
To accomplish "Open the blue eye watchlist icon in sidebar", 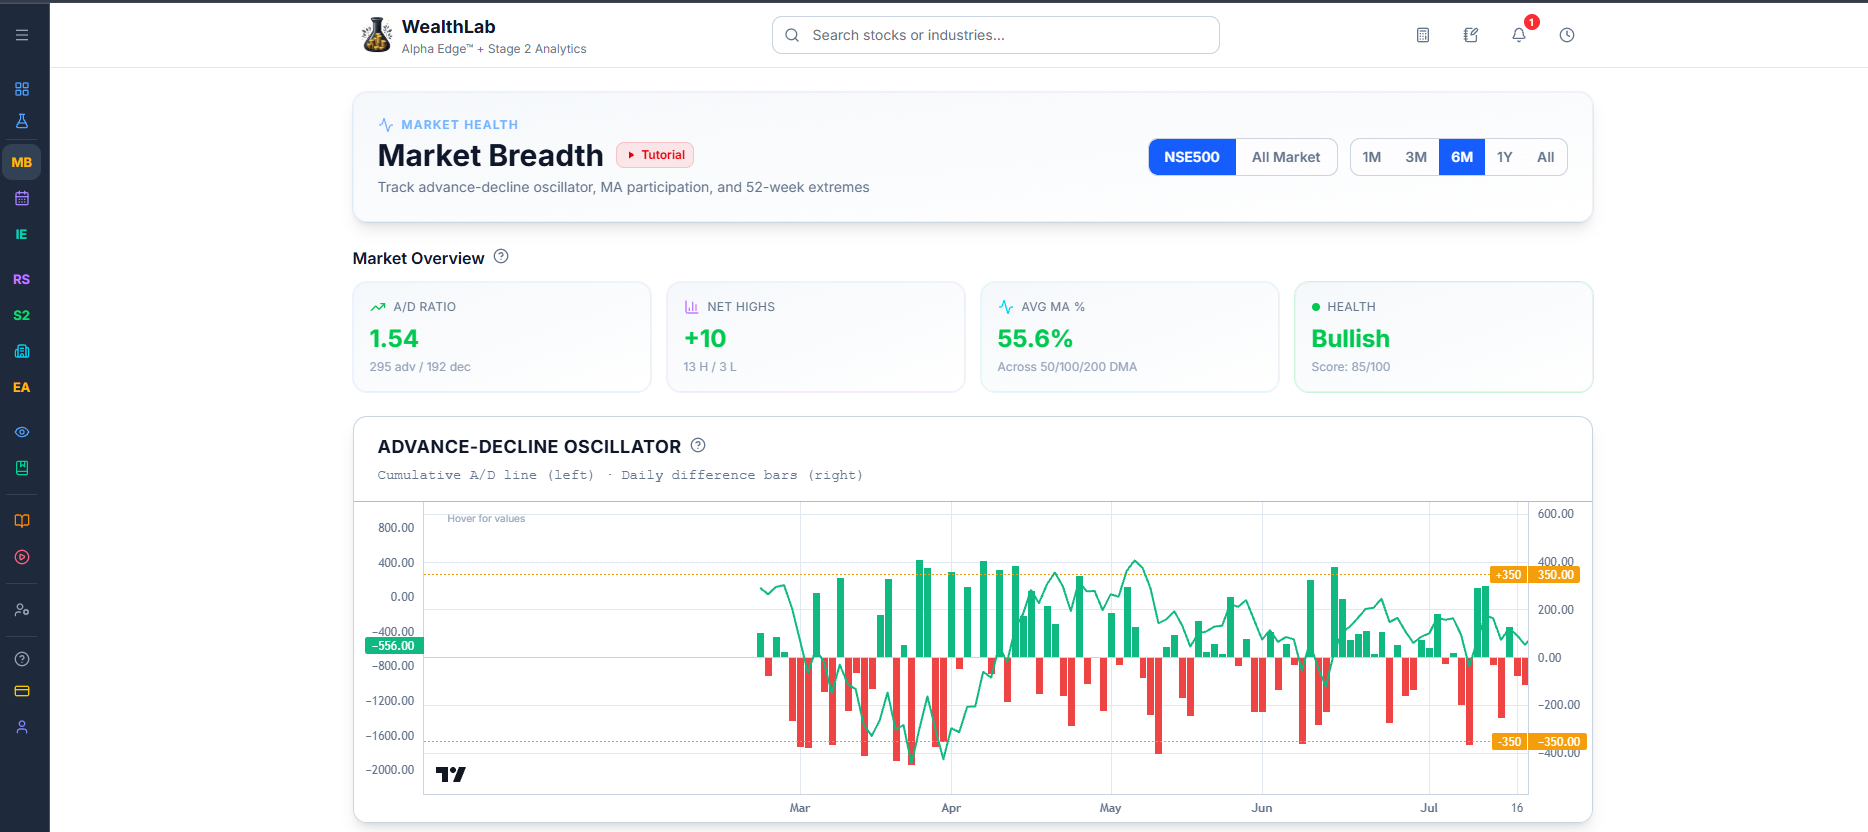I will pos(22,432).
